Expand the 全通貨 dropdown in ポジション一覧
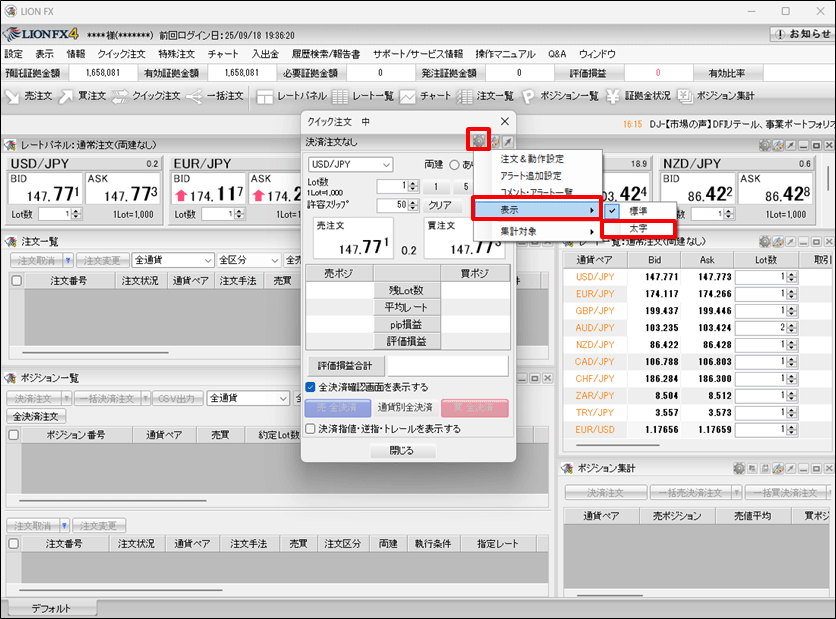836x619 pixels. click(x=247, y=398)
